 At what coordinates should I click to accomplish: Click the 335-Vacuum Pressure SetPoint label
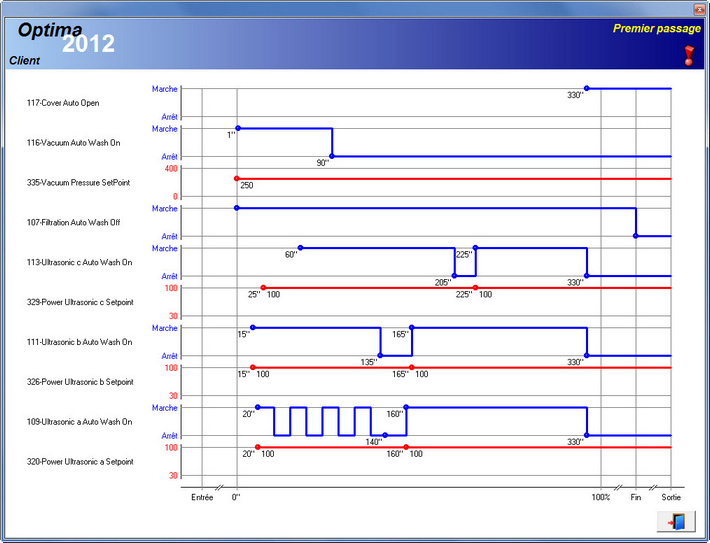(78, 183)
